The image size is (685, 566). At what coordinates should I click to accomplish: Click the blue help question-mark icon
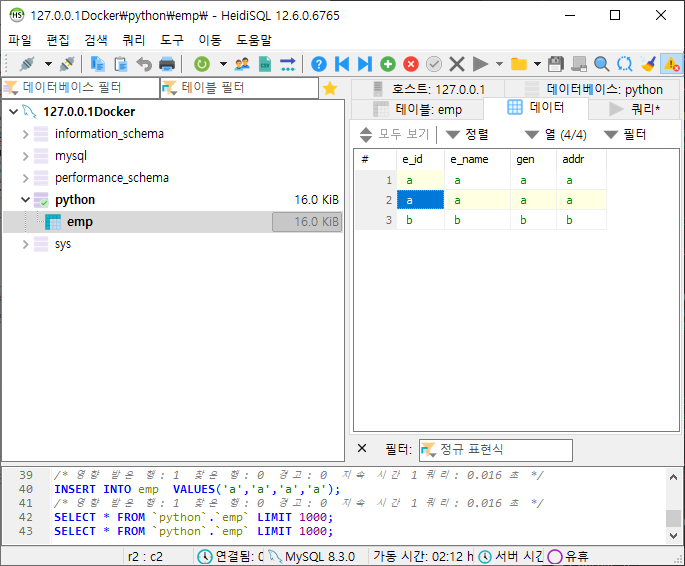pyautogui.click(x=319, y=64)
